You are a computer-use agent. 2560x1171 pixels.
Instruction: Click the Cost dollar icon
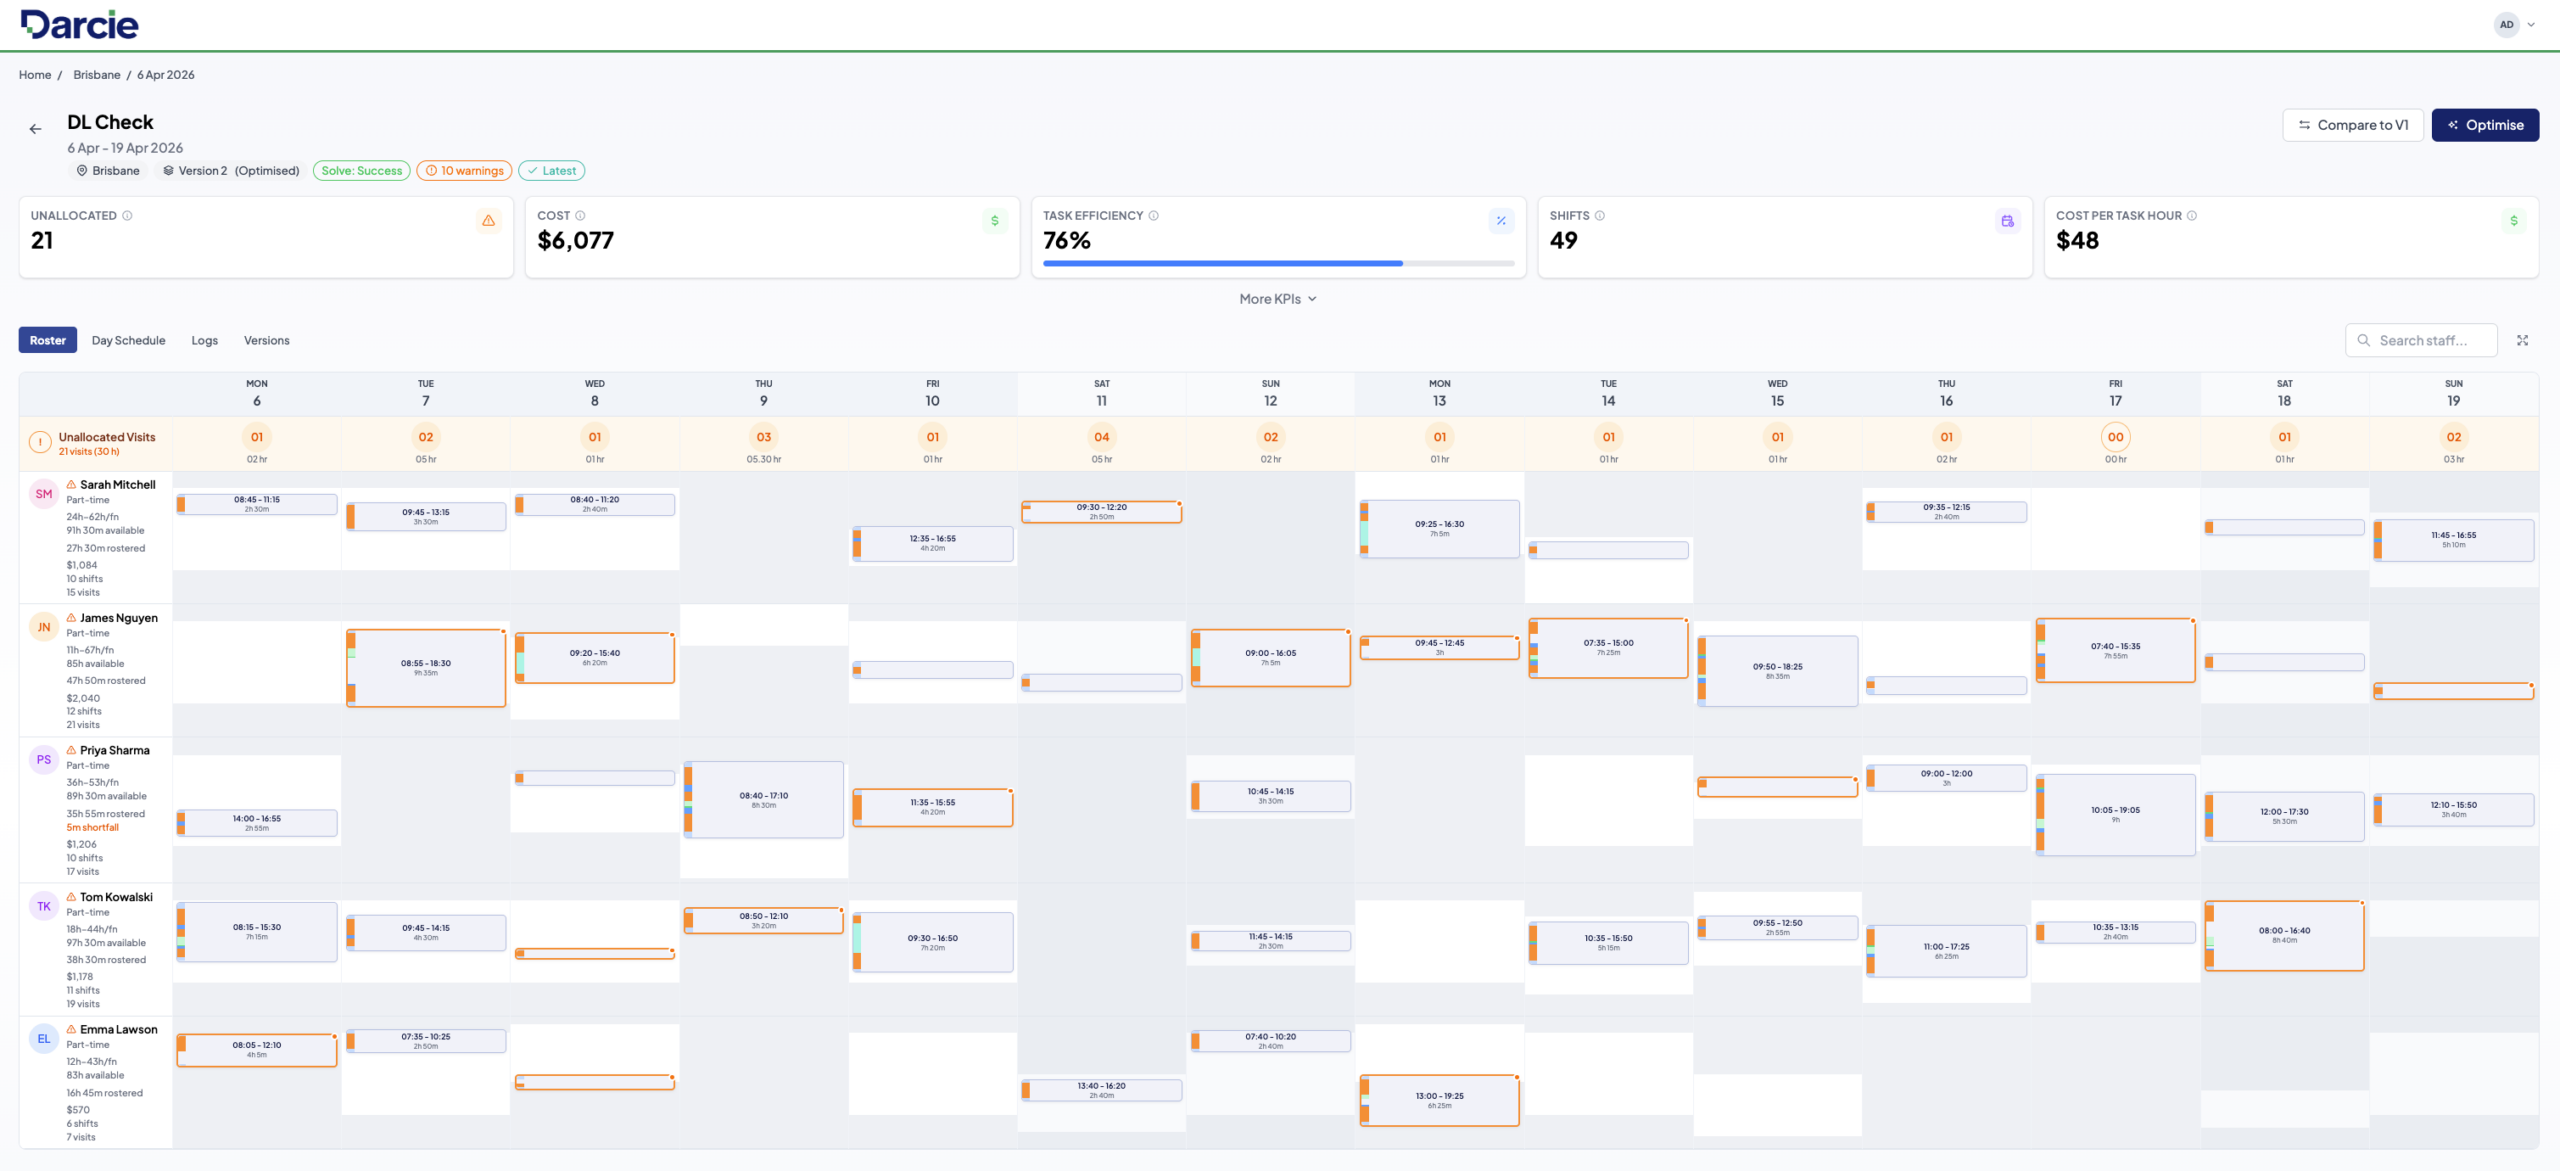[x=994, y=221]
